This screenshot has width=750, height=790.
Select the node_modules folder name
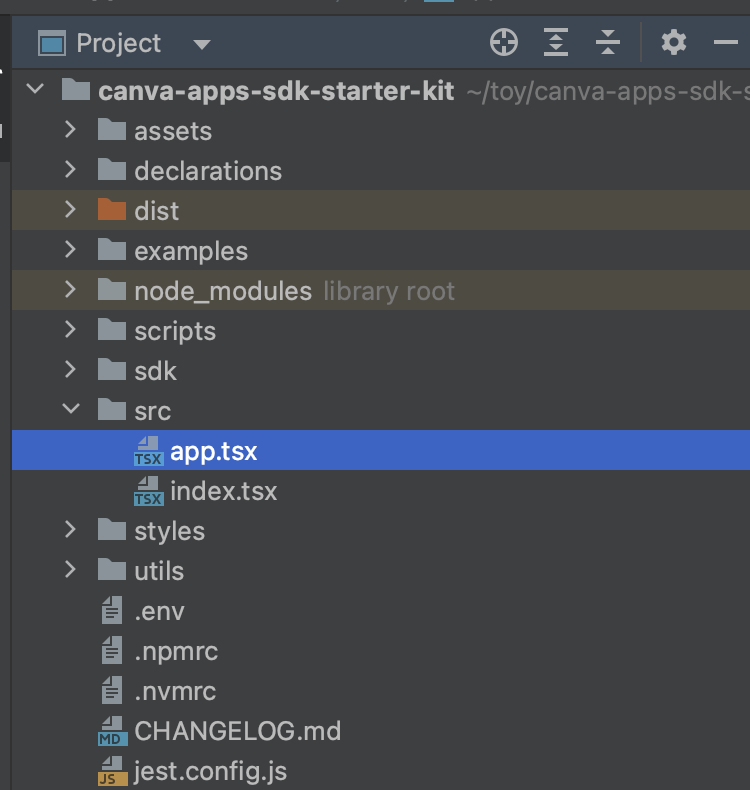tap(223, 291)
